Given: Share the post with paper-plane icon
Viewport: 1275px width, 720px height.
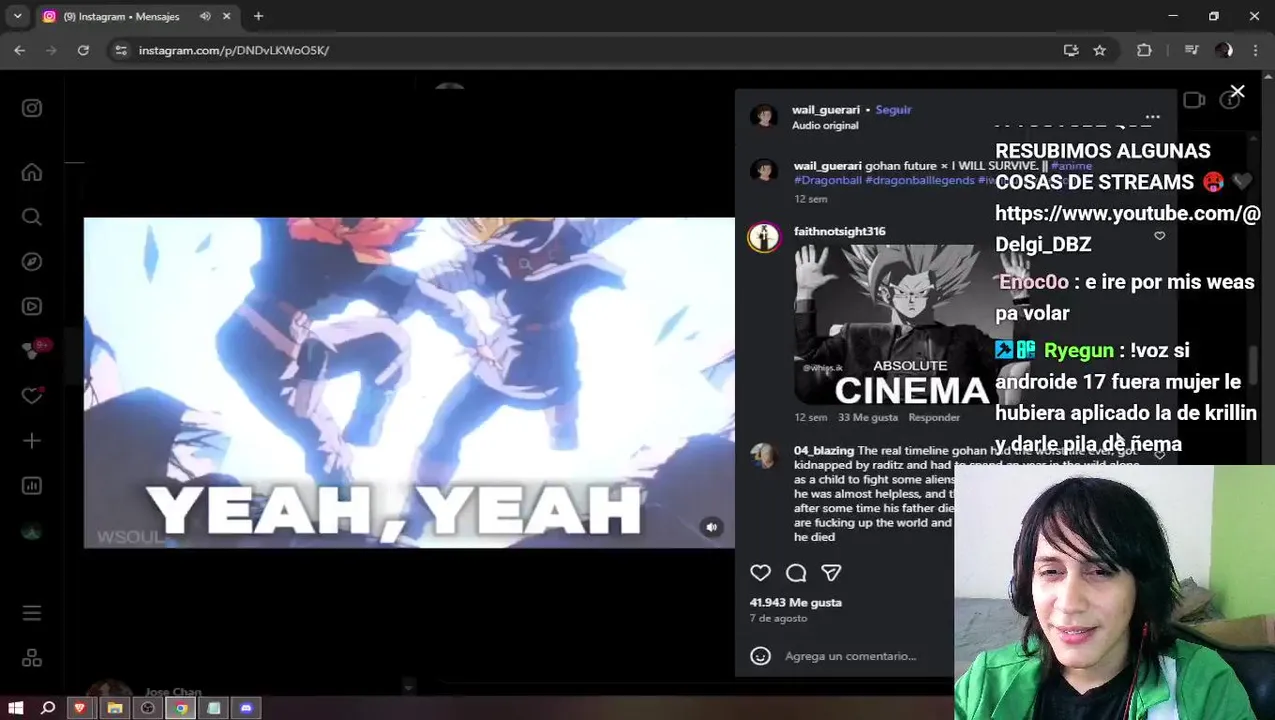Looking at the screenshot, I should [831, 573].
